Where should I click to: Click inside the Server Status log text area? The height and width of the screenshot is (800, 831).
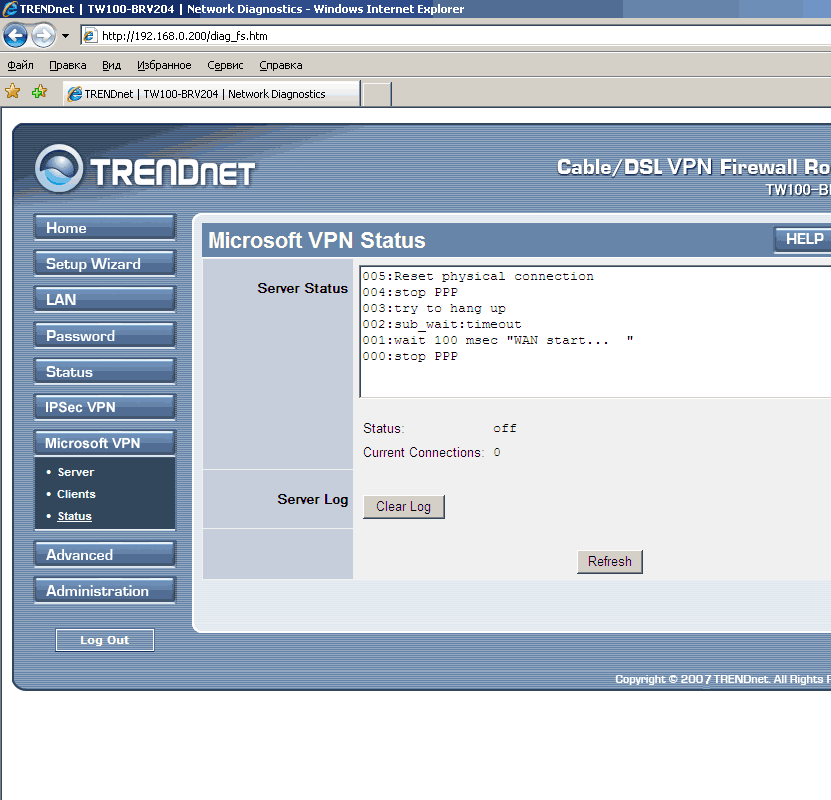596,332
